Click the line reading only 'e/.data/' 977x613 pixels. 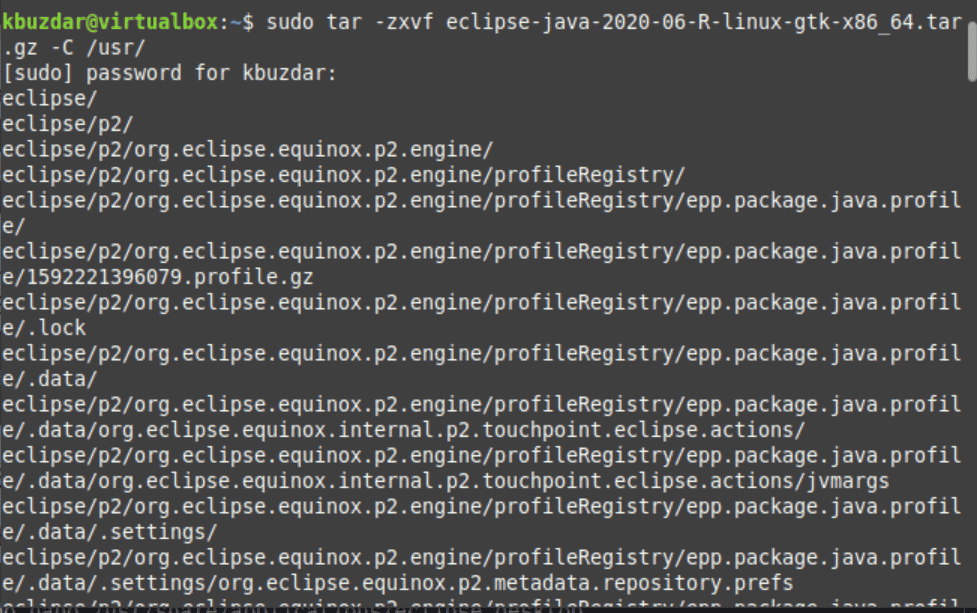point(50,379)
